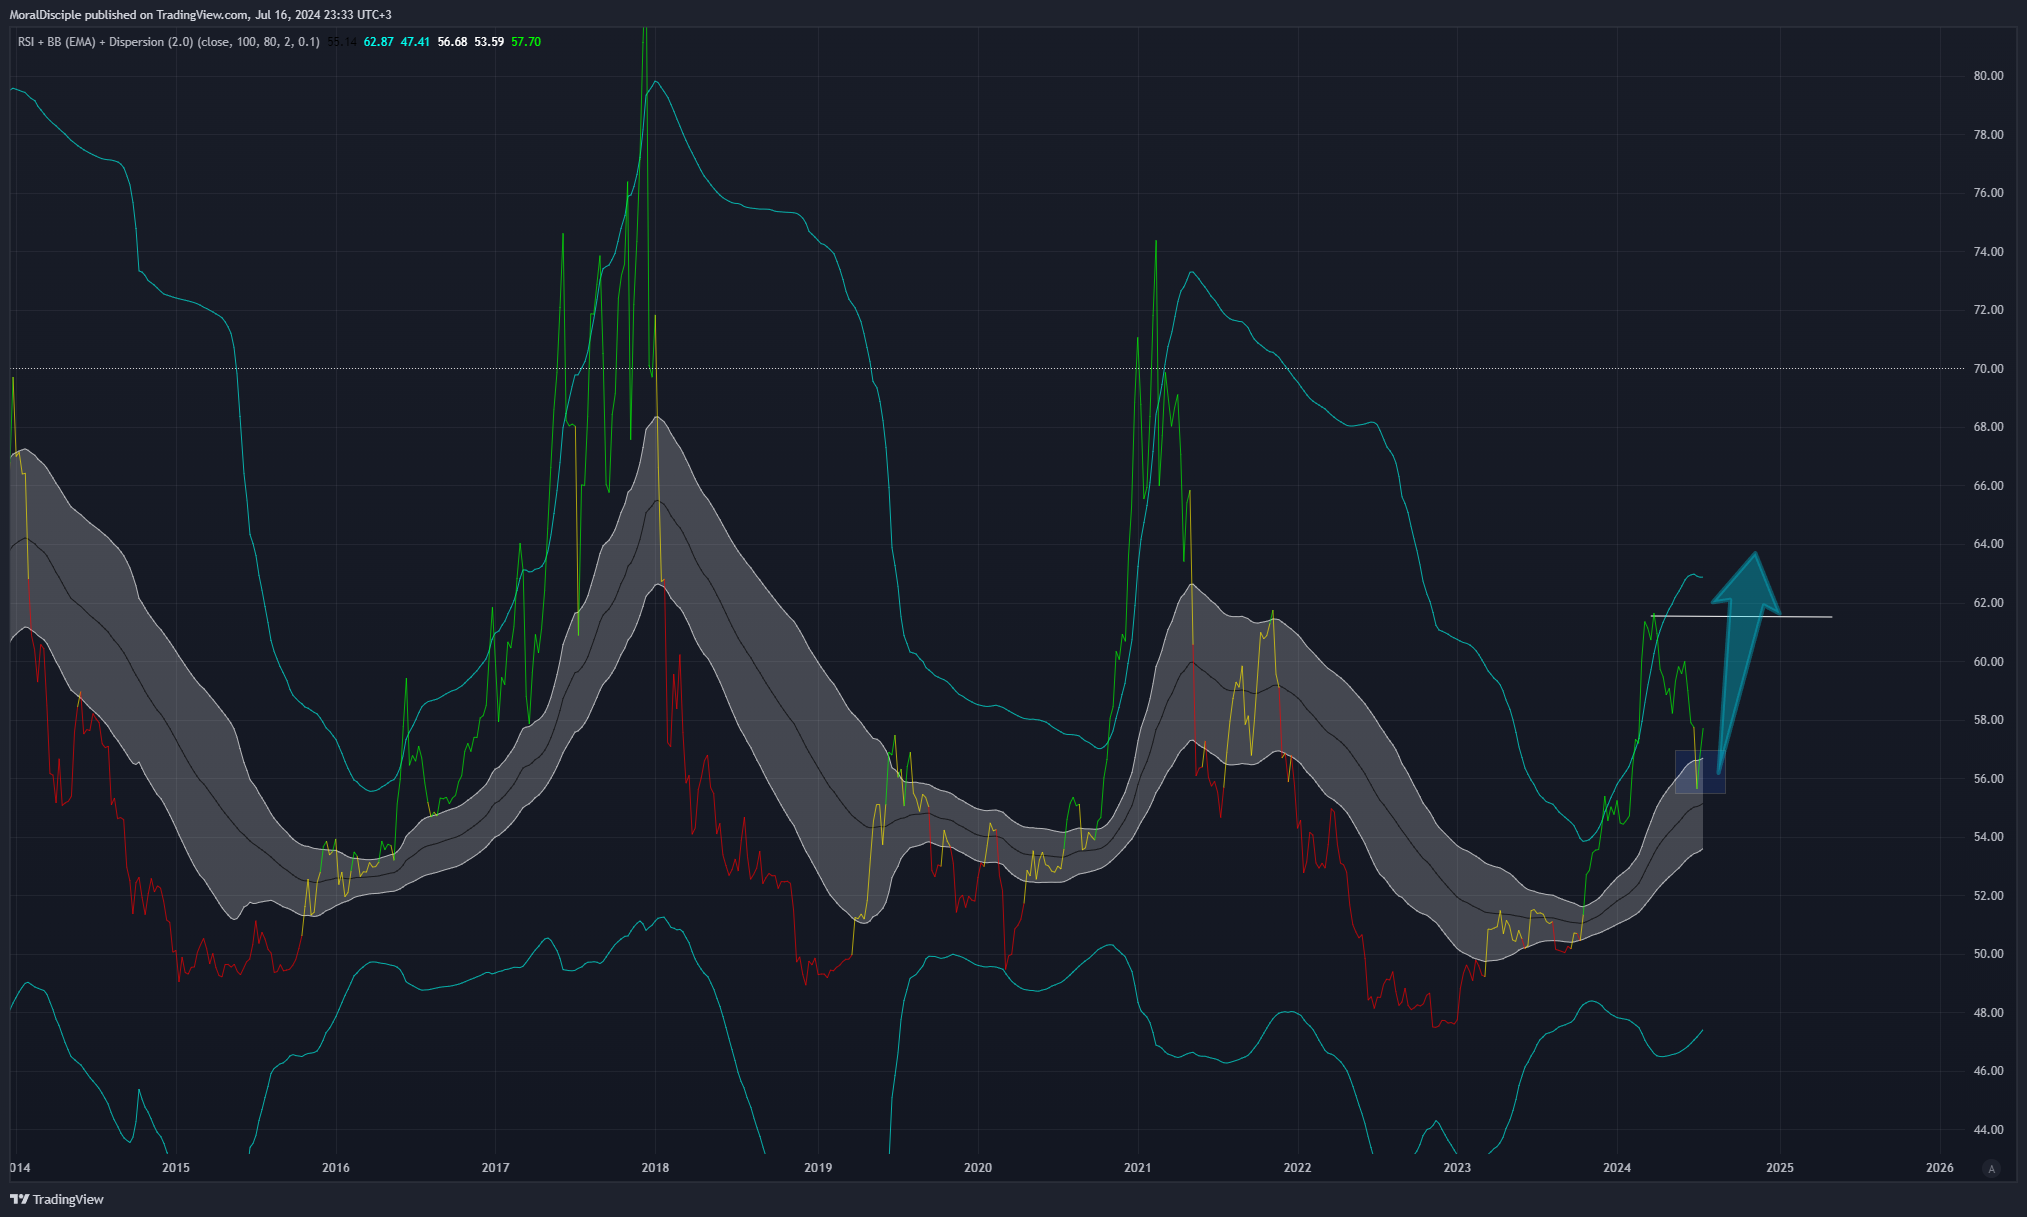
Task: Click the 2026 label on the time axis
Action: coord(1939,1168)
